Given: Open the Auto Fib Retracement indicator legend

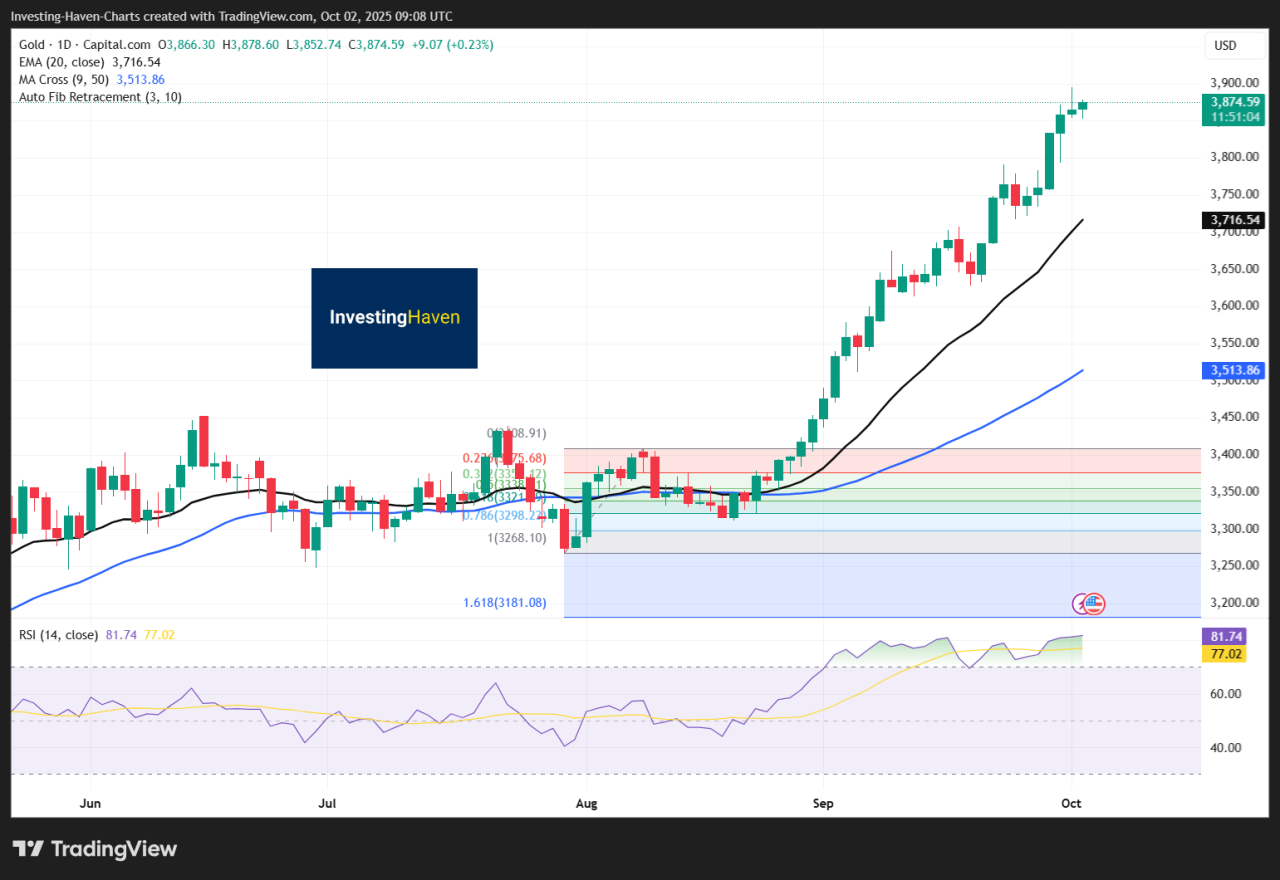Looking at the screenshot, I should pyautogui.click(x=100, y=97).
